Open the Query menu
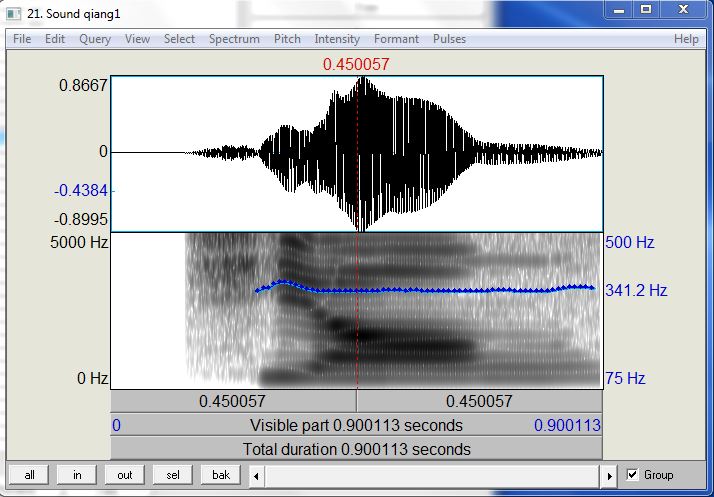Image resolution: width=714 pixels, height=497 pixels. [x=95, y=39]
